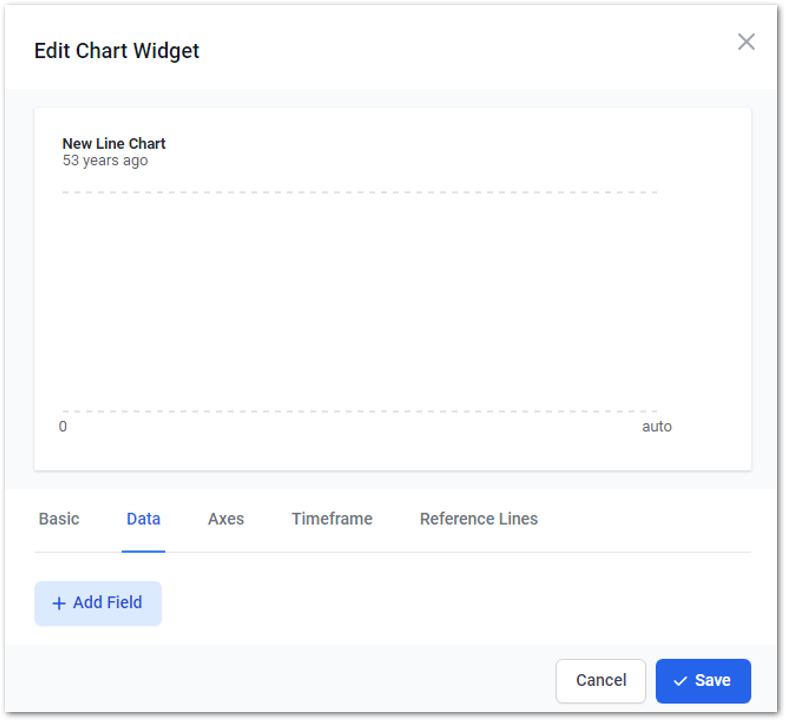Select the Data tab
Screen dimensions: 786x721
coord(143,519)
